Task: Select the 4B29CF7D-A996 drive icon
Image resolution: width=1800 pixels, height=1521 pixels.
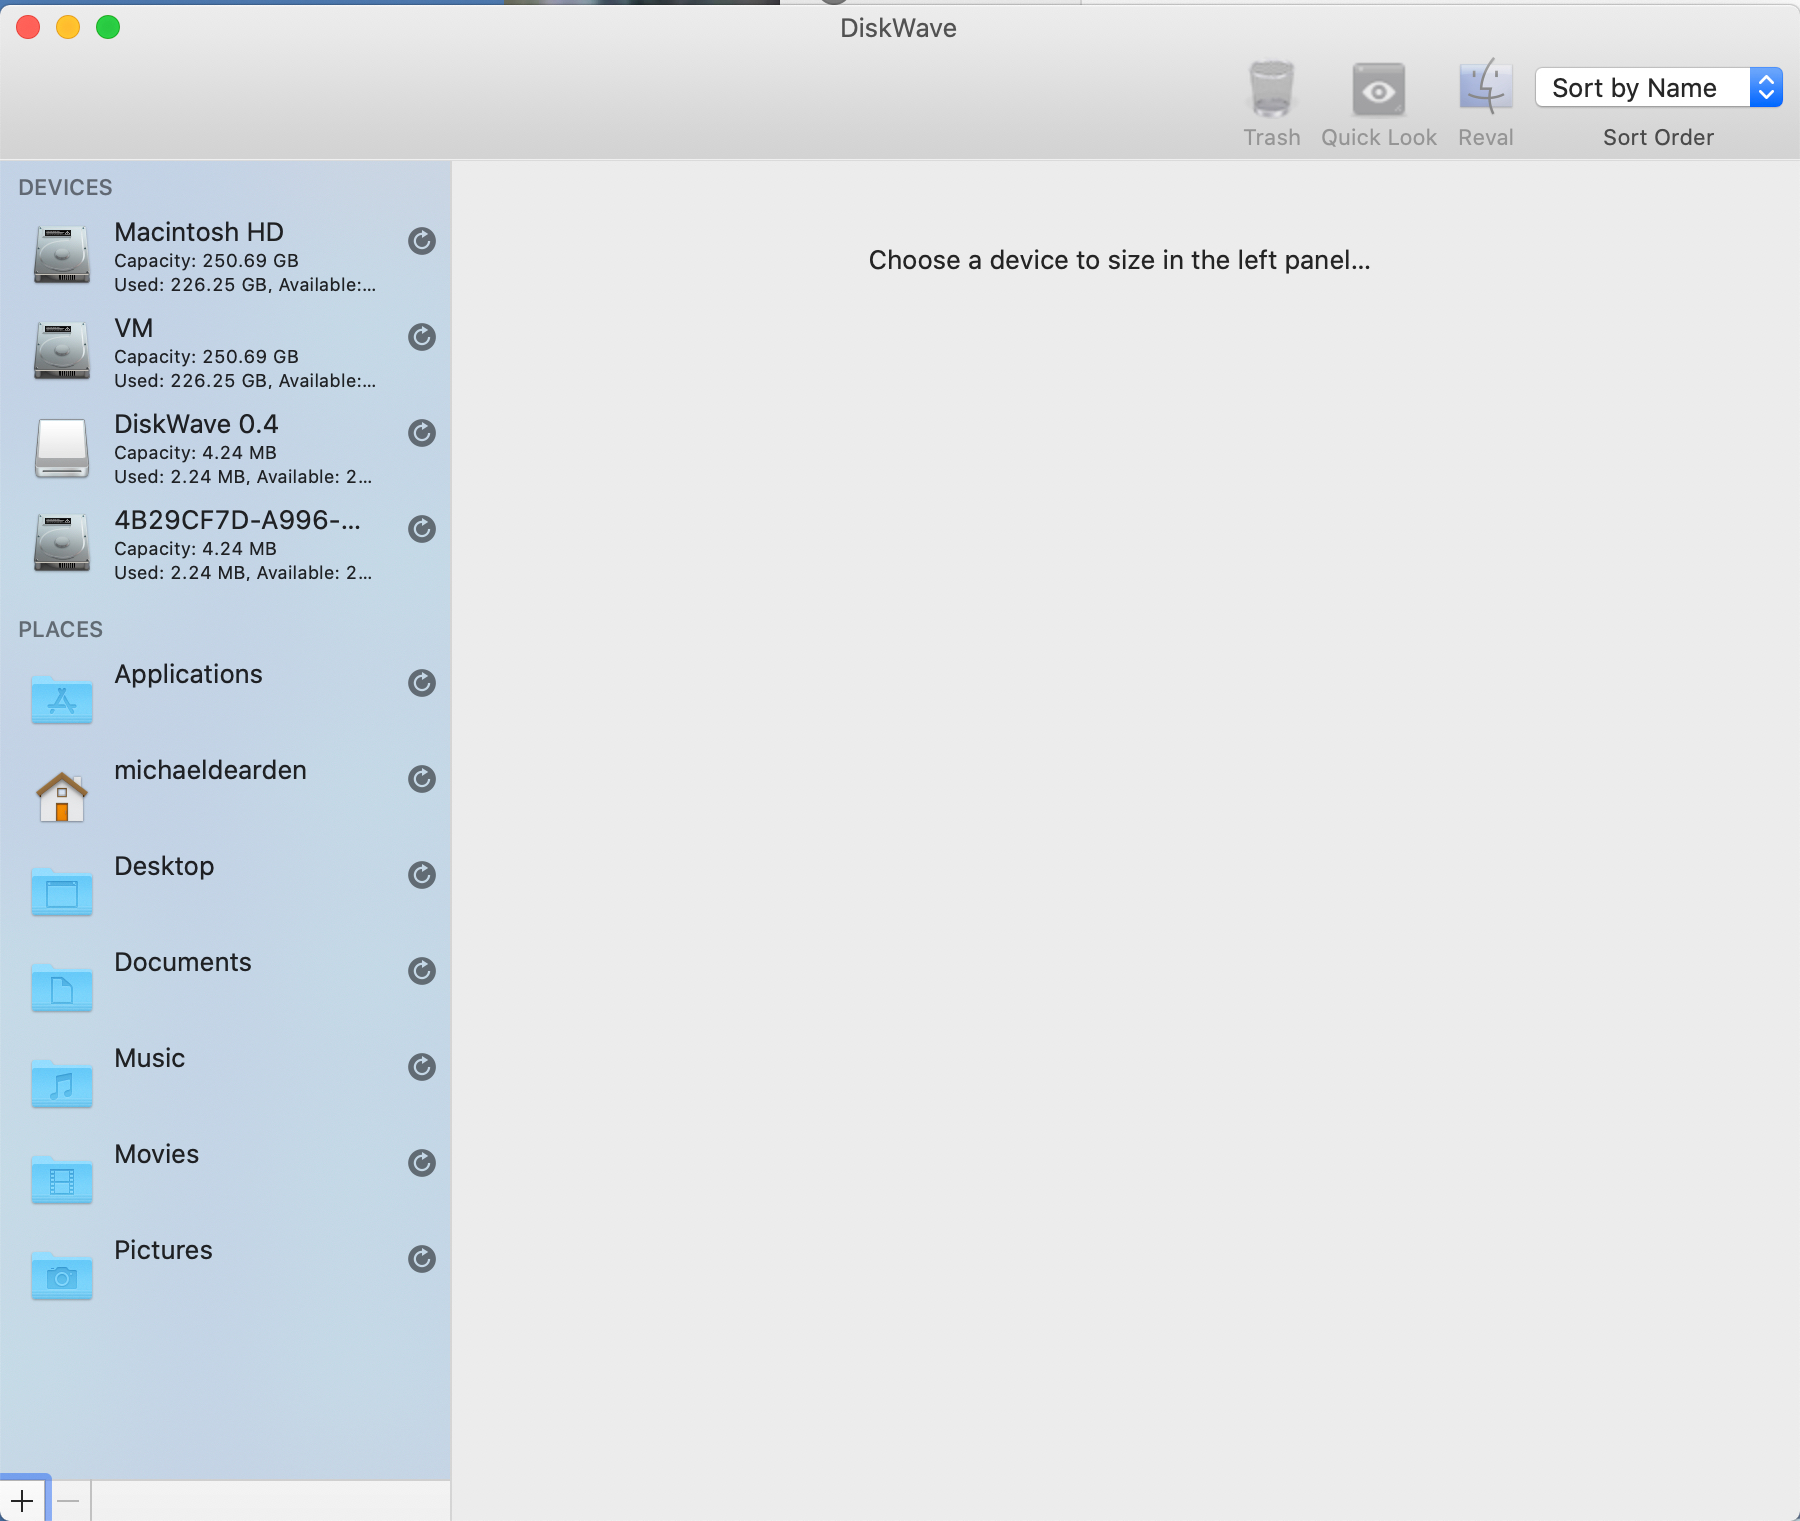Action: (62, 543)
